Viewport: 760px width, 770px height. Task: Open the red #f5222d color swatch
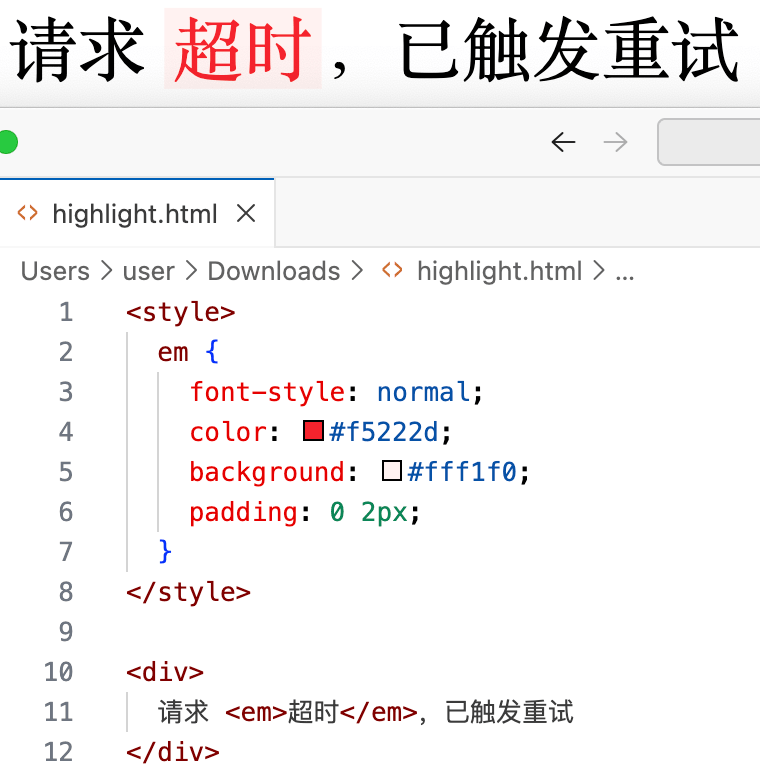point(313,432)
